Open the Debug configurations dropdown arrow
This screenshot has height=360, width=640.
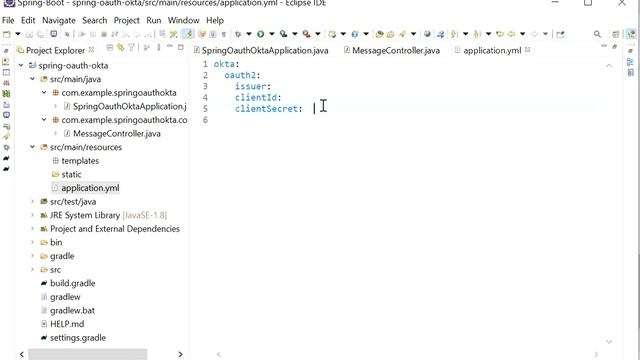point(249,34)
